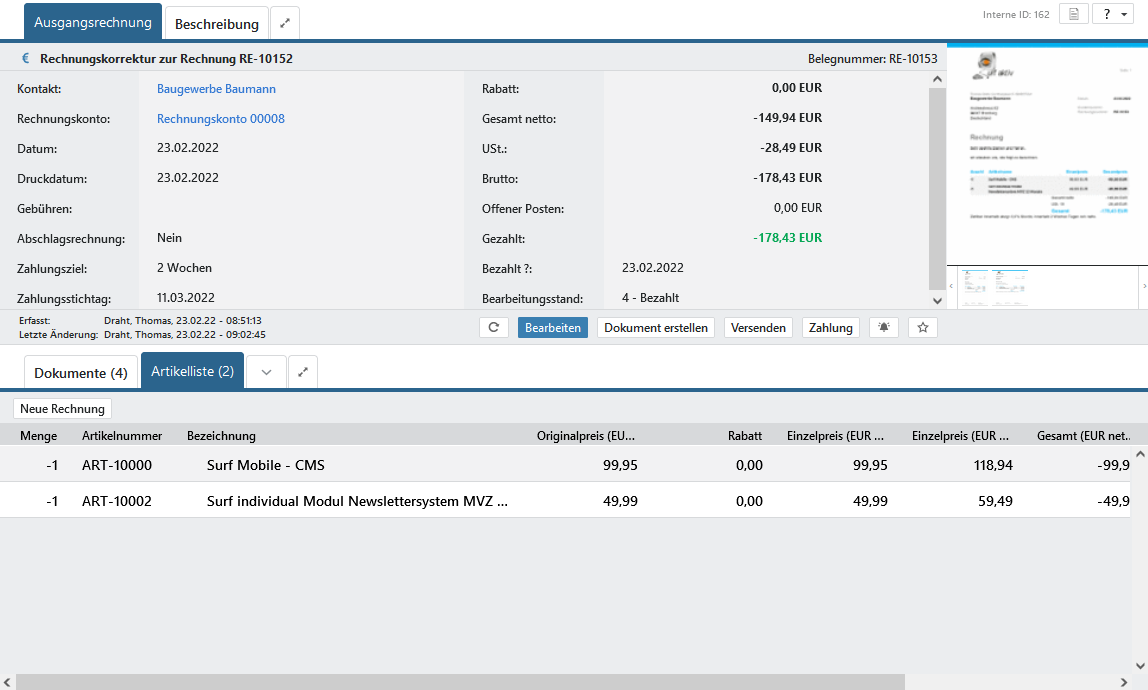Screen dimensions: 1148x690
Task: Expand the Artikelliste panel with arrow icon
Action: [303, 372]
